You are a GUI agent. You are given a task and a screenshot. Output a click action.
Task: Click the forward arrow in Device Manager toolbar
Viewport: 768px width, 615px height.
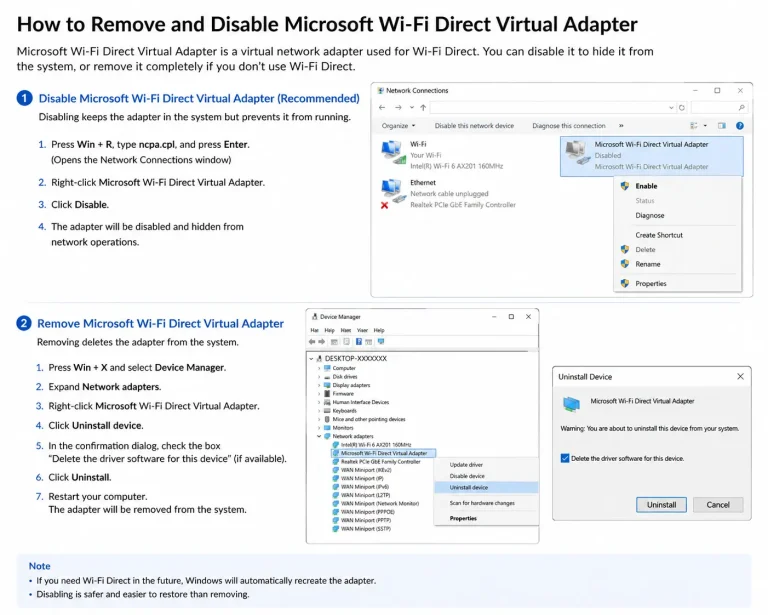tap(322, 342)
